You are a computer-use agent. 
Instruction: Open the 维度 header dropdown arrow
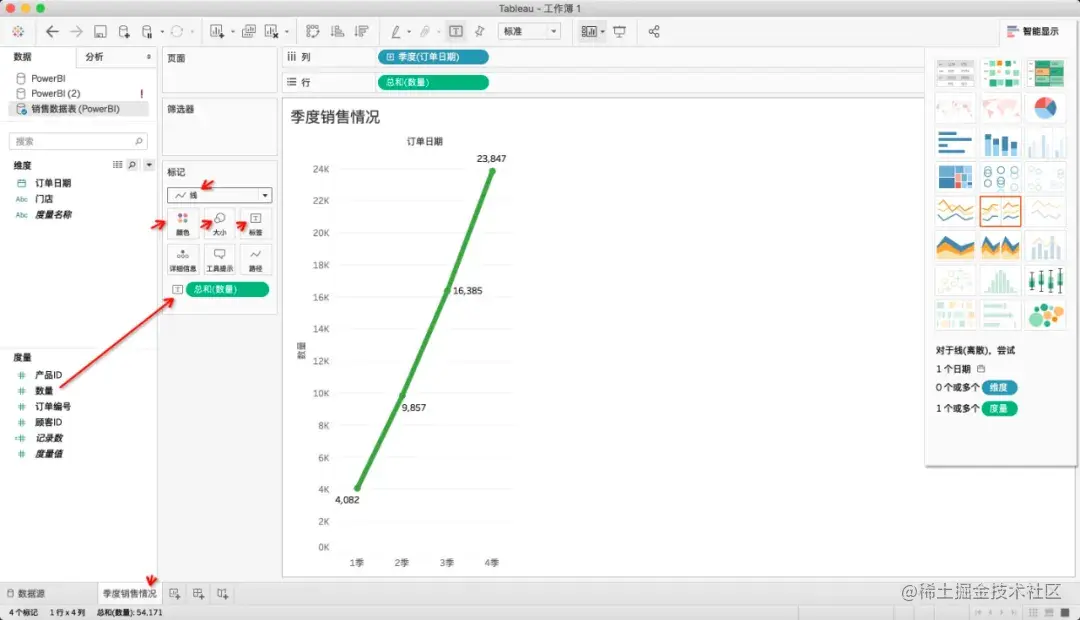149,165
